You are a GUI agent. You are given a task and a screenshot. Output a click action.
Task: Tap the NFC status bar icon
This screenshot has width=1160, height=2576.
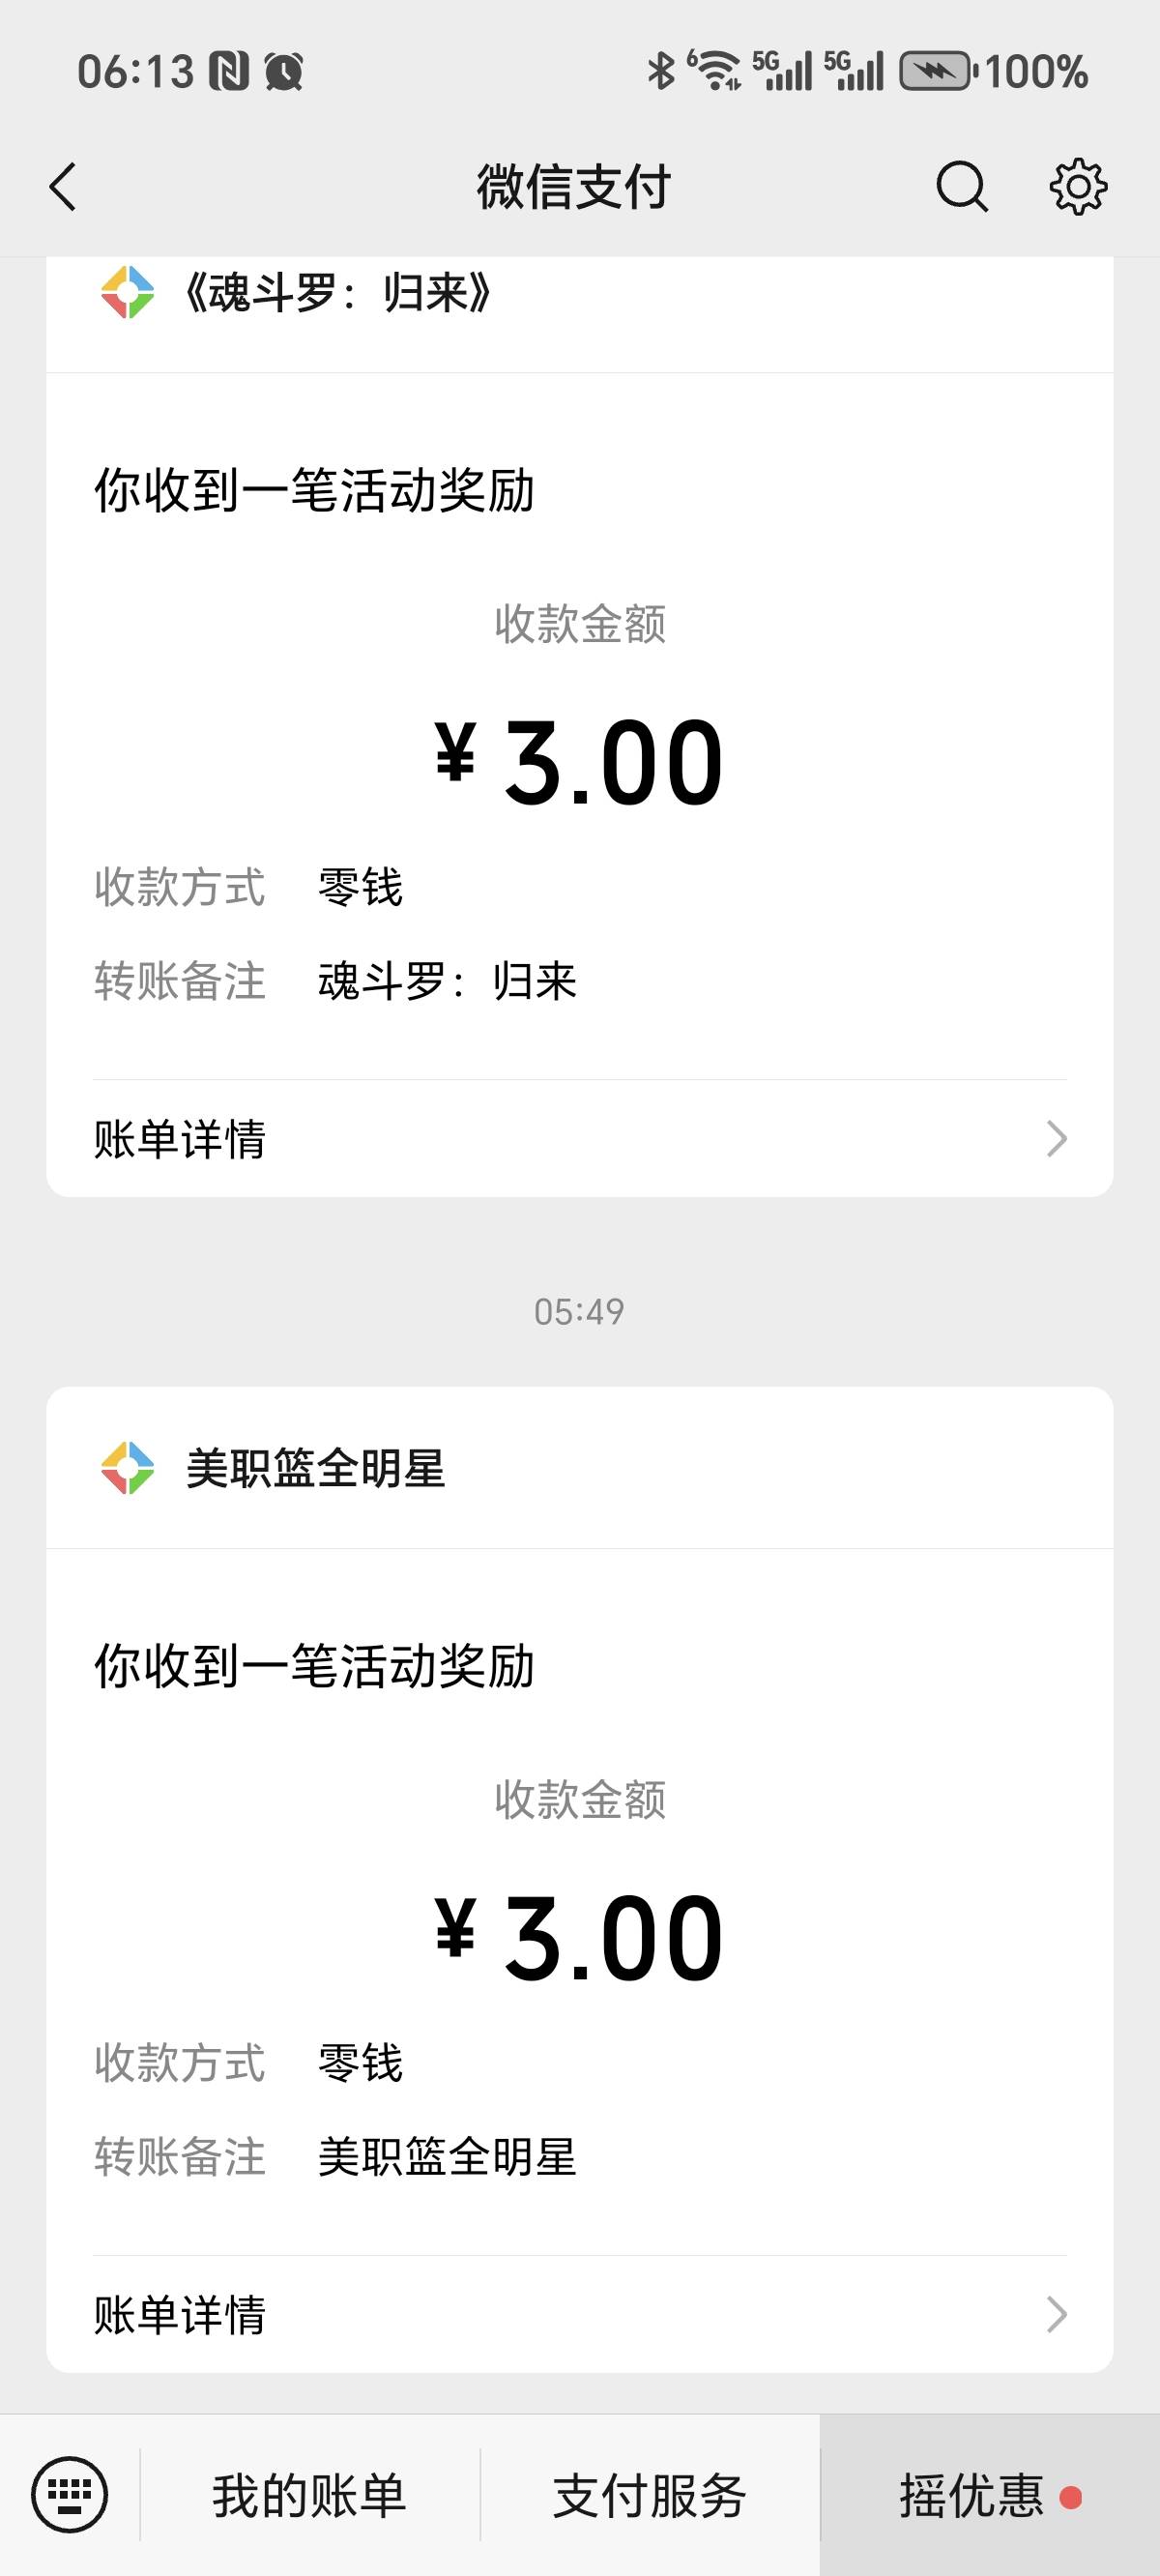tap(229, 72)
